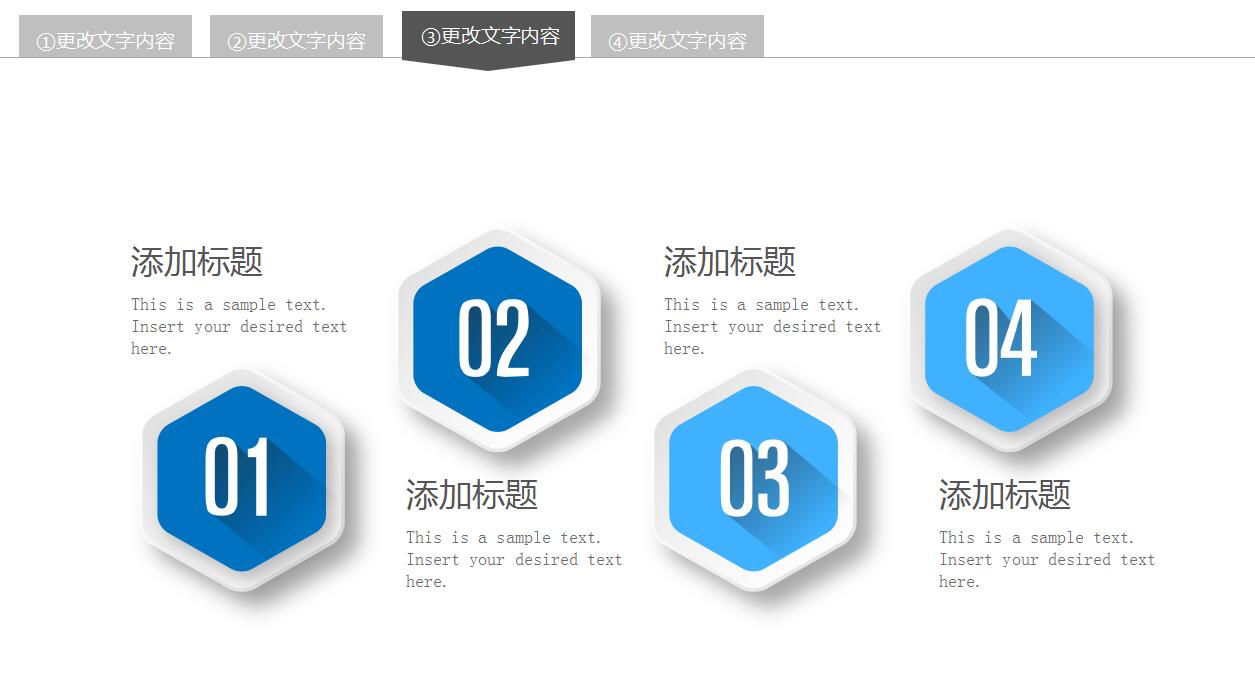Image resolution: width=1255 pixels, height=692 pixels.
Task: Select the light blue 04 hexagon
Action: click(1010, 340)
